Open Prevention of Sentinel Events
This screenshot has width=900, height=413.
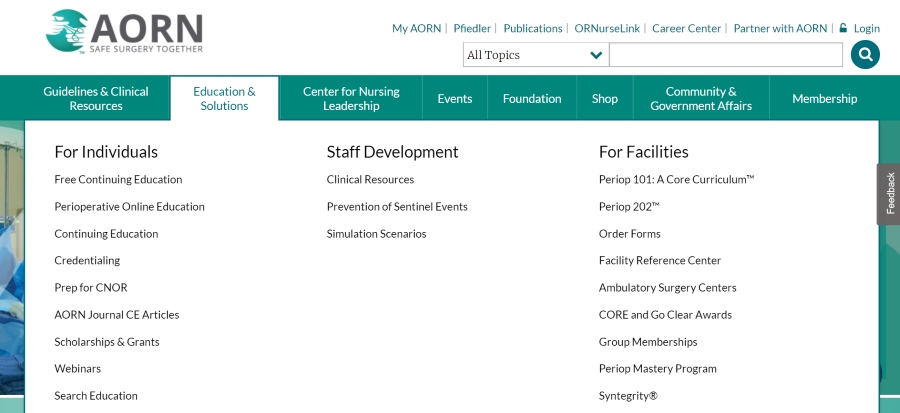point(397,206)
